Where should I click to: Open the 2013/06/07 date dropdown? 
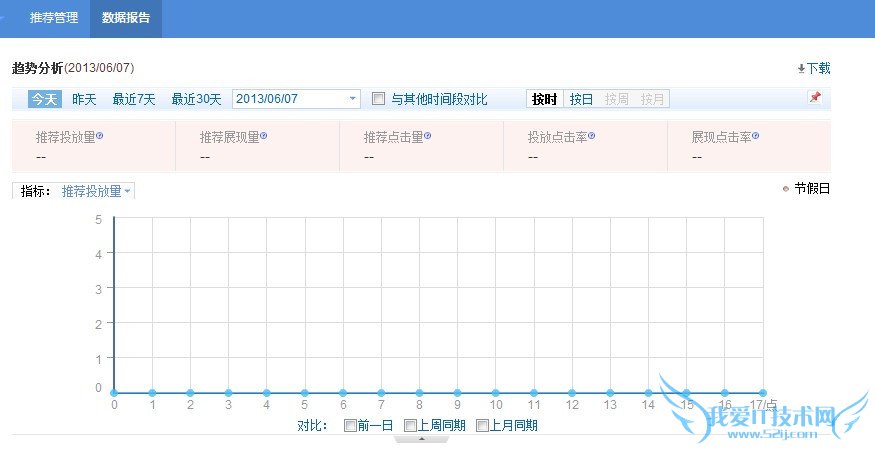[296, 99]
